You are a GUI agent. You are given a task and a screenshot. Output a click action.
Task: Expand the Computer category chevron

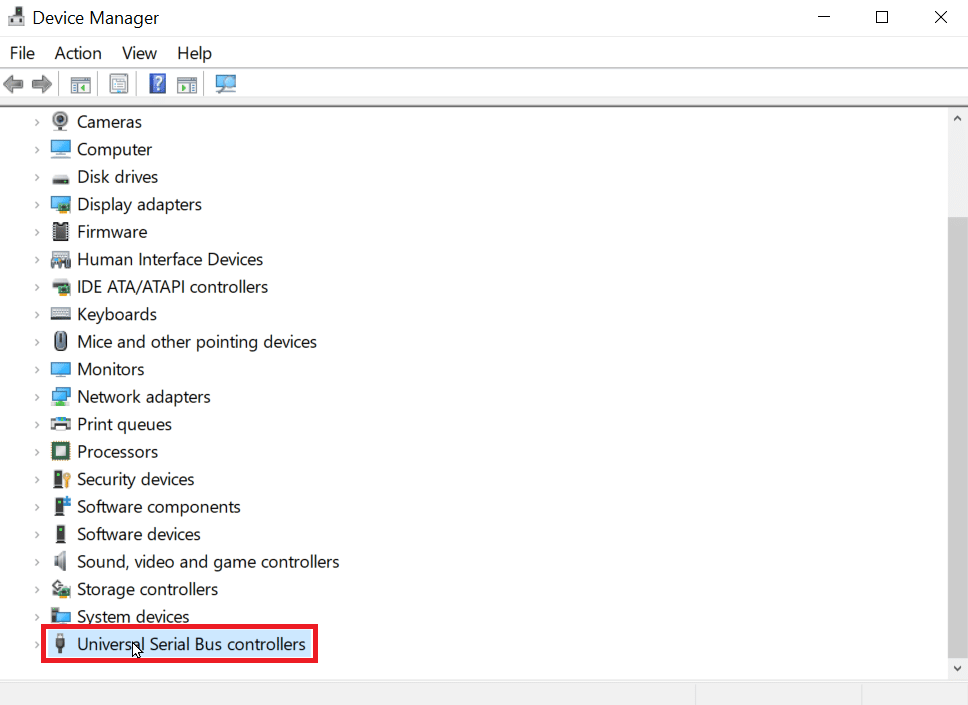pyautogui.click(x=37, y=150)
